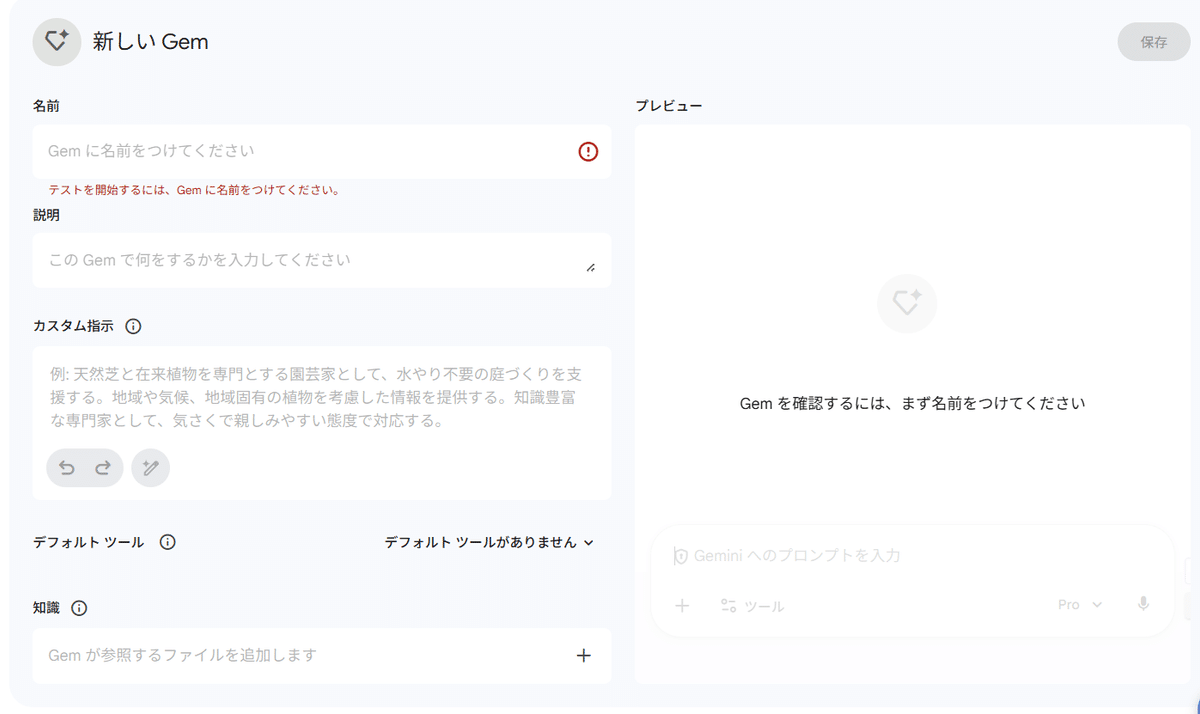Open the カスタム指示 info icon
The height and width of the screenshot is (714, 1200).
pyautogui.click(x=133, y=326)
